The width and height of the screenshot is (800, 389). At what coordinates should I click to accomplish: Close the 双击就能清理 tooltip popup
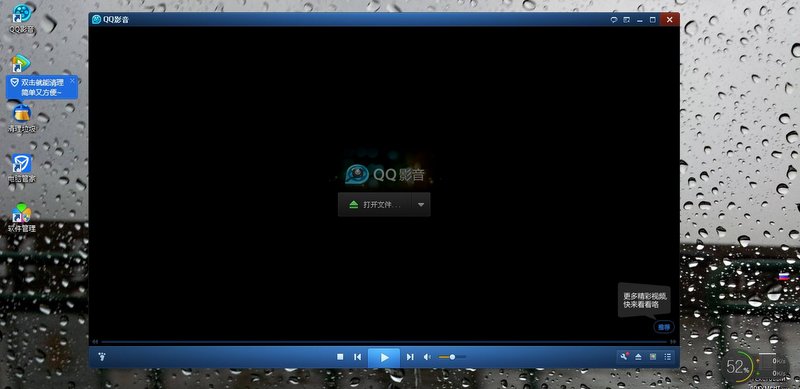coord(72,81)
